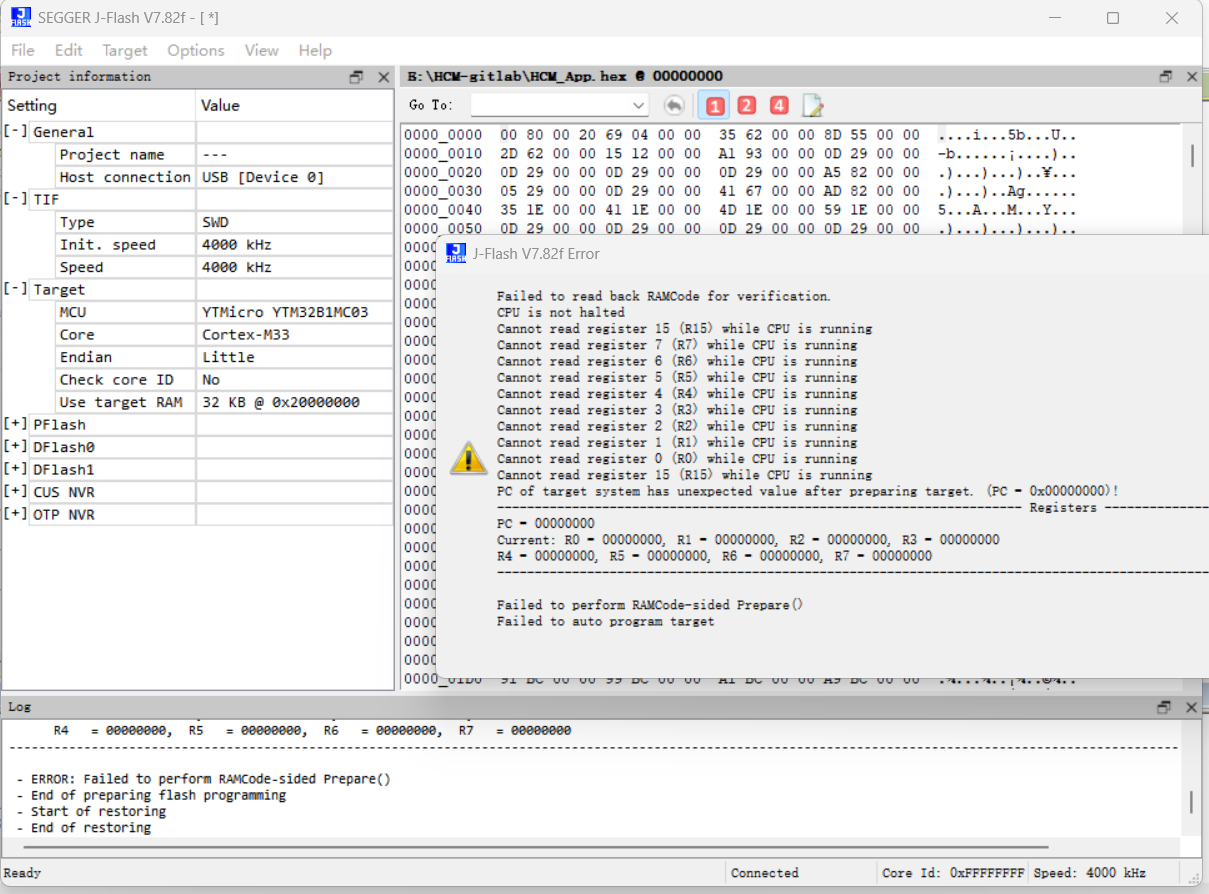Screen dimensions: 1209x894
Task: Open the Help menu
Action: pos(315,50)
